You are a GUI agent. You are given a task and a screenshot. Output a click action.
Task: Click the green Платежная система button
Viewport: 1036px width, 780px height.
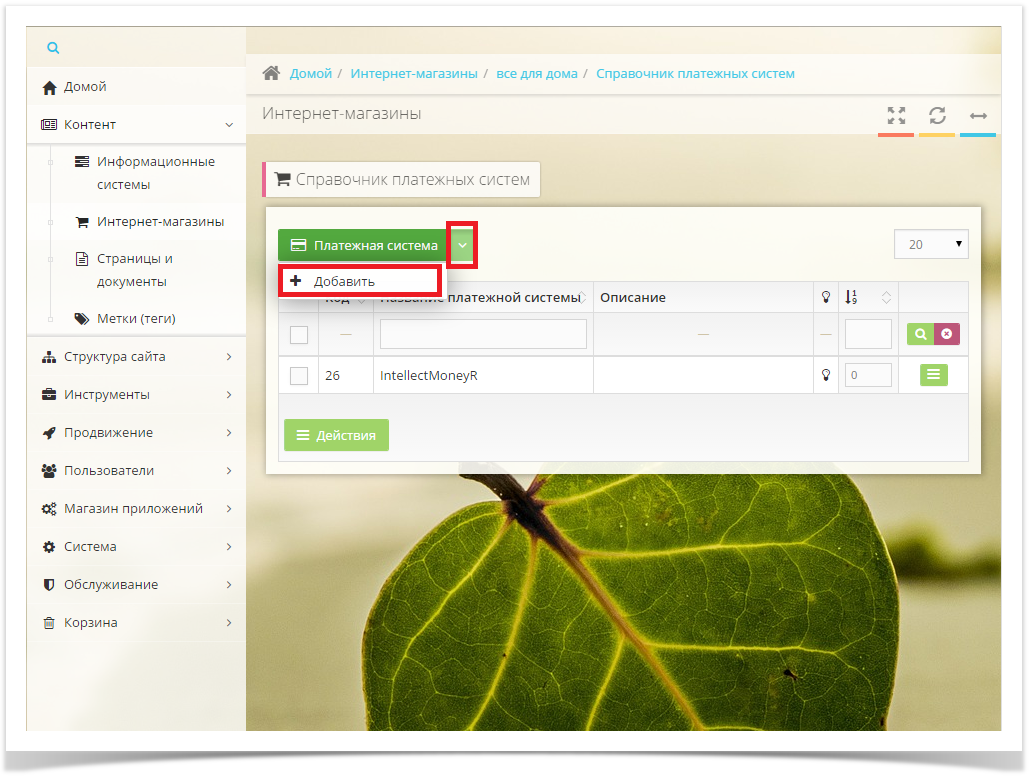coord(364,245)
